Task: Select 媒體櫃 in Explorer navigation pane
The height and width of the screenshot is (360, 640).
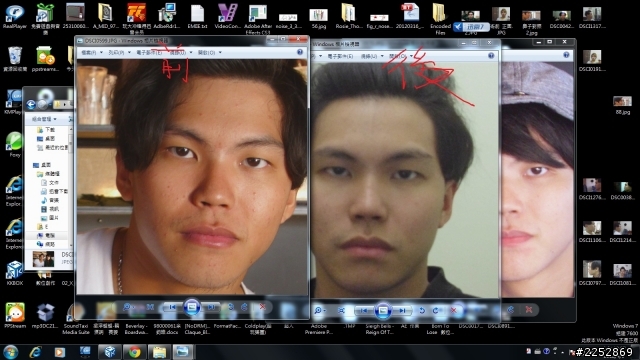Action: pyautogui.click(x=49, y=174)
